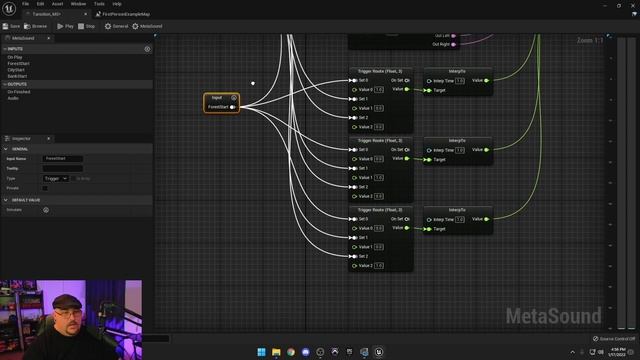Select the On Play input
This screenshot has width=640, height=360.
tap(15, 58)
